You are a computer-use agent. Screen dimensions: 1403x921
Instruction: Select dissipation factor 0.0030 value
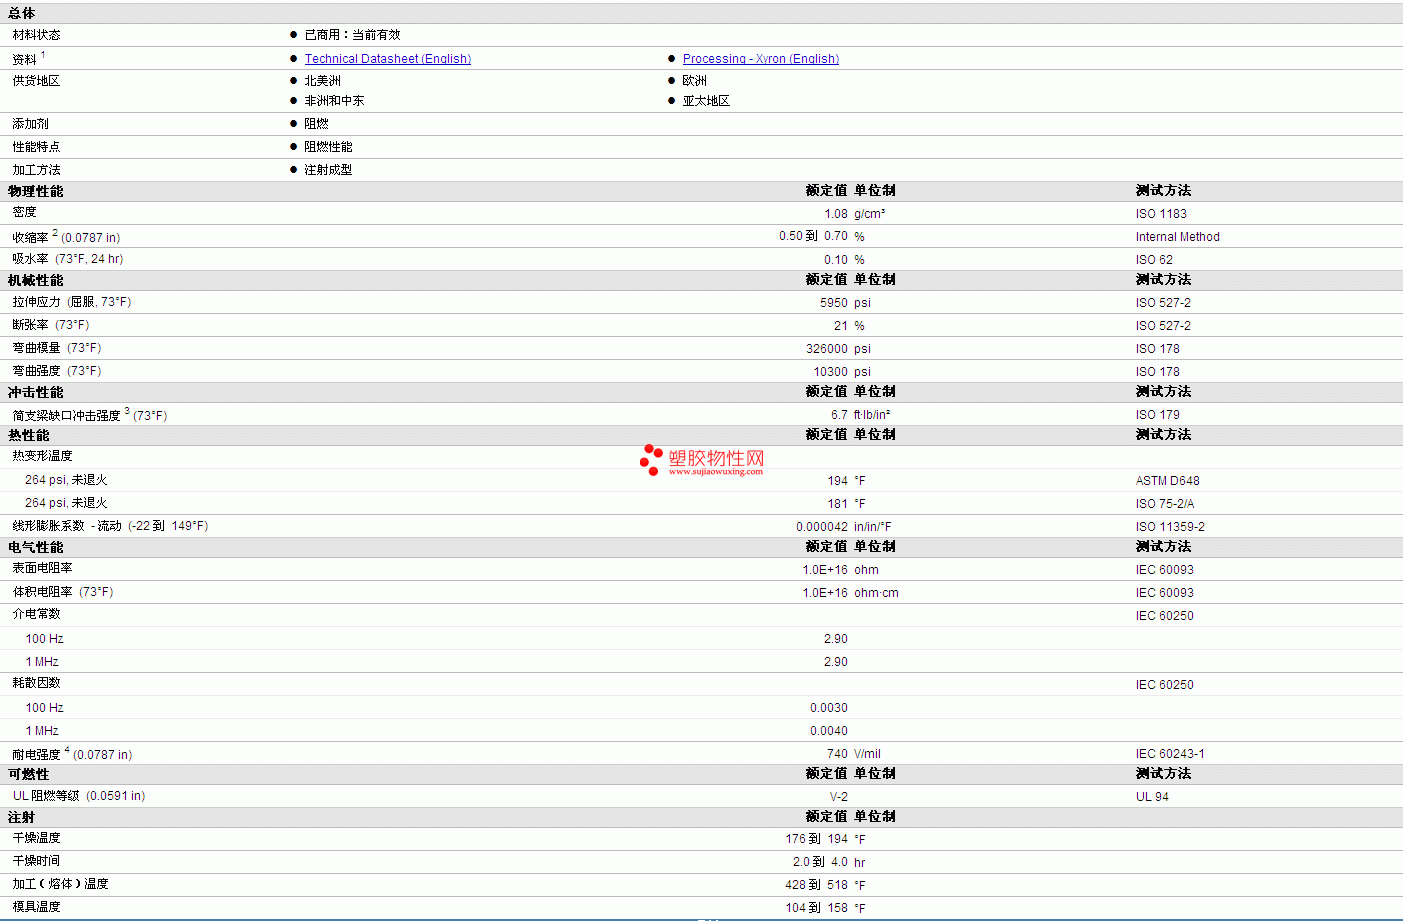click(828, 708)
